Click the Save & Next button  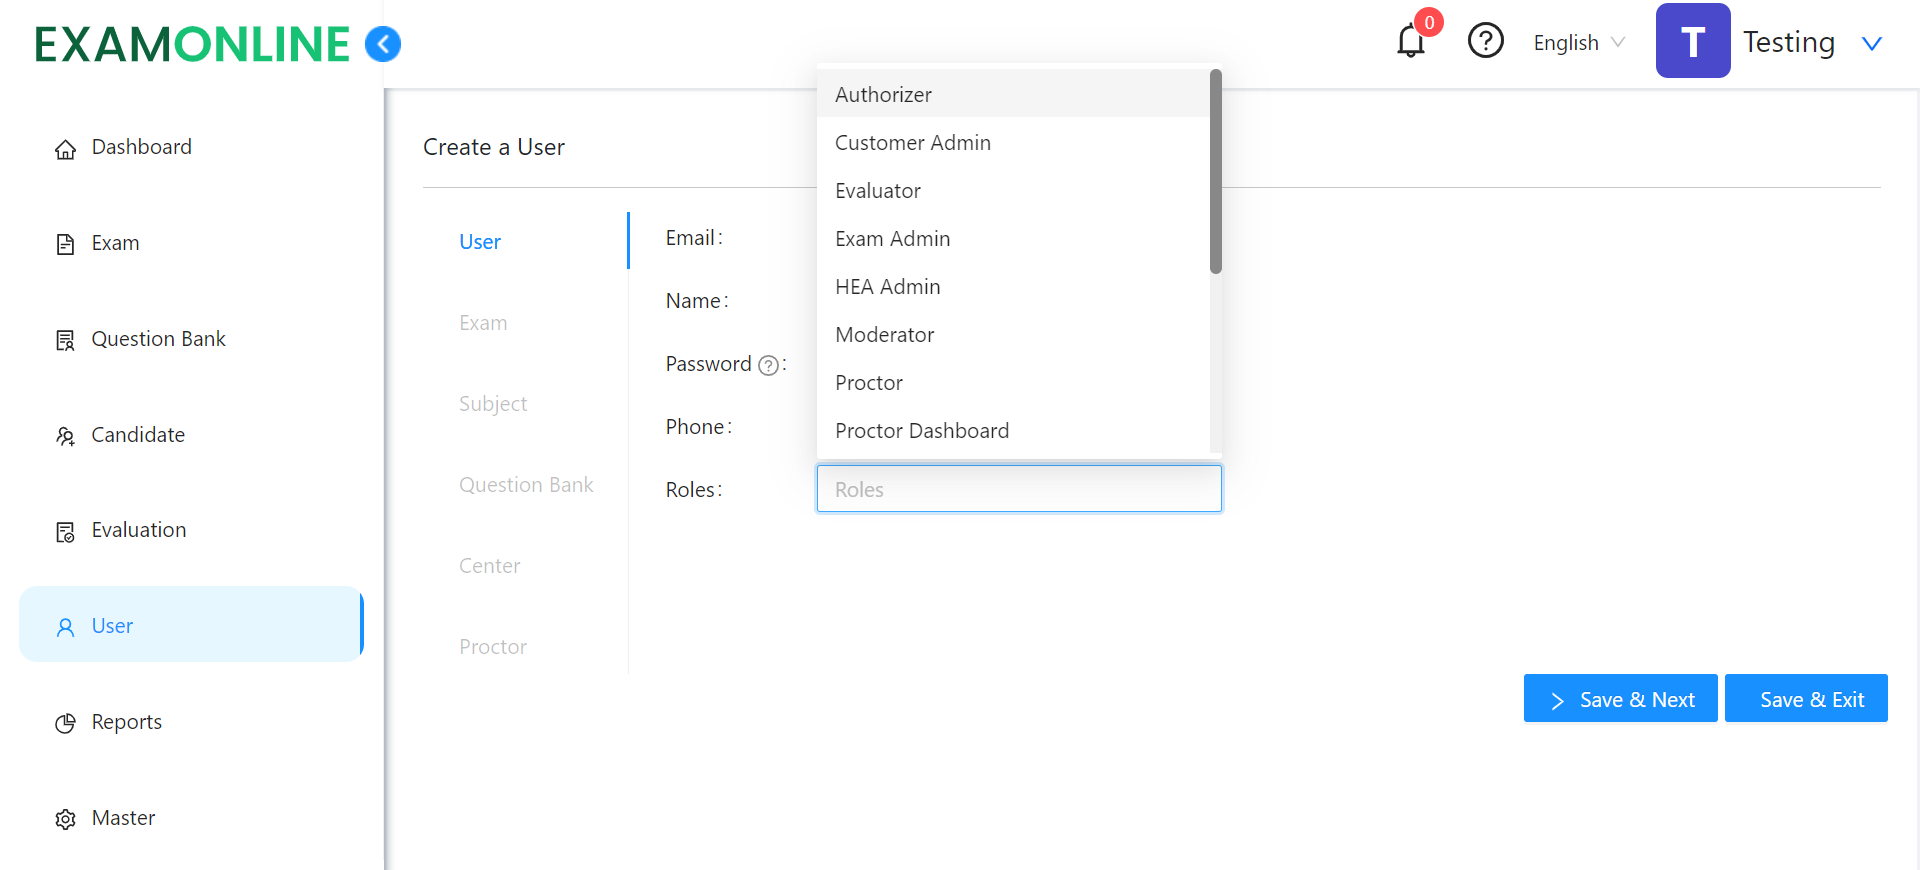click(1620, 699)
